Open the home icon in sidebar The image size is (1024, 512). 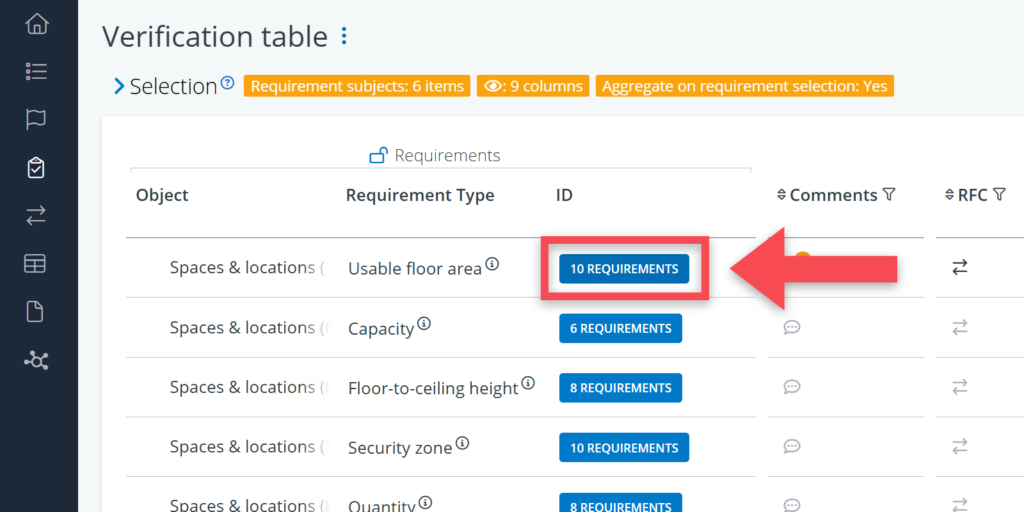[x=36, y=23]
